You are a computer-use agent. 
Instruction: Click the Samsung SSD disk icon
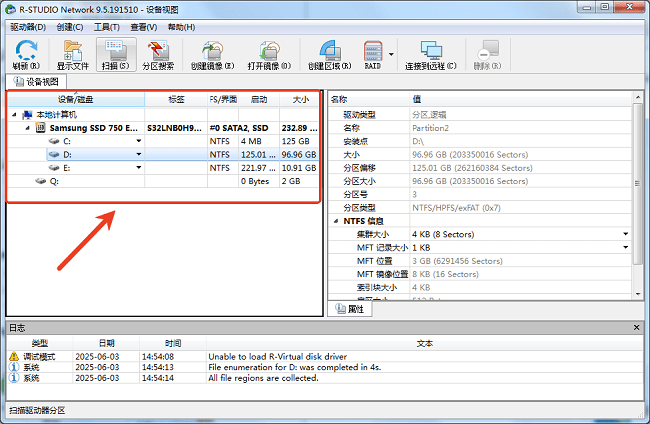(40, 128)
